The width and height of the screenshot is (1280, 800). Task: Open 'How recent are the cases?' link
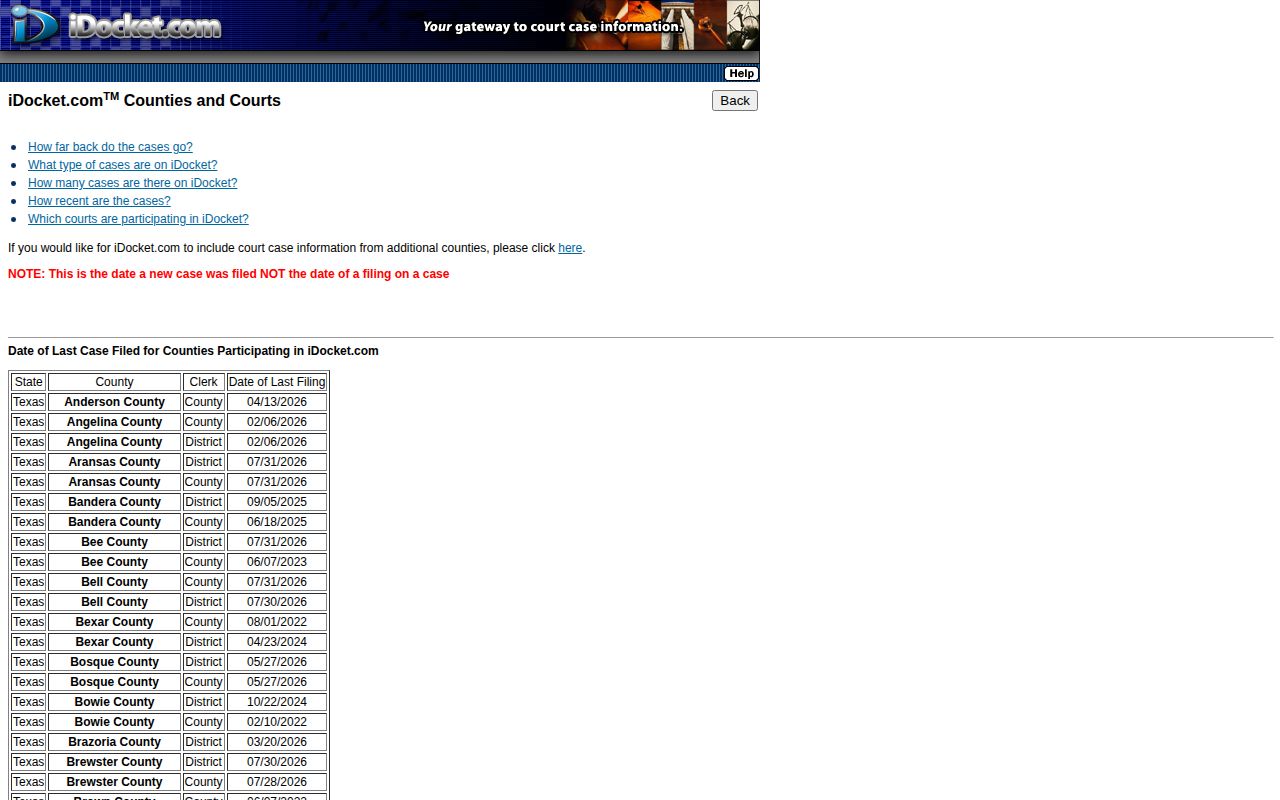click(99, 201)
